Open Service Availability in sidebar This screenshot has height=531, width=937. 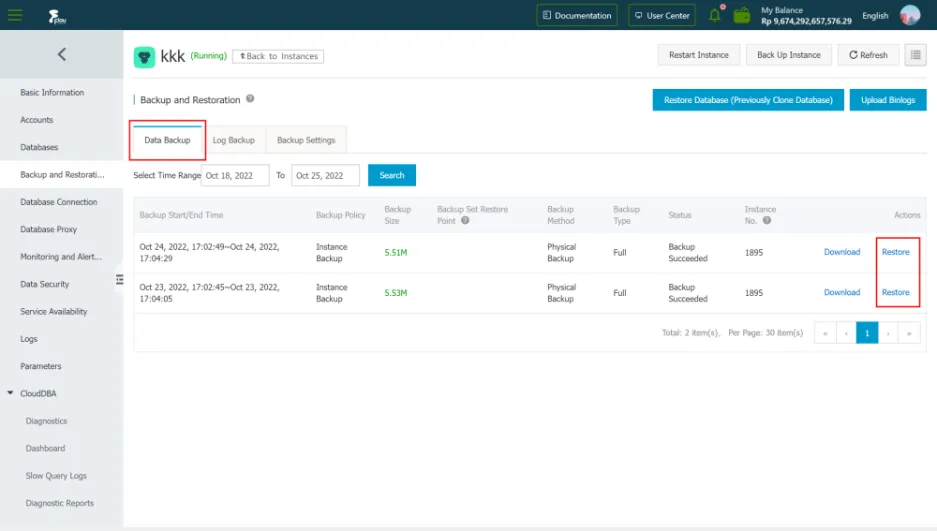pyautogui.click(x=53, y=312)
